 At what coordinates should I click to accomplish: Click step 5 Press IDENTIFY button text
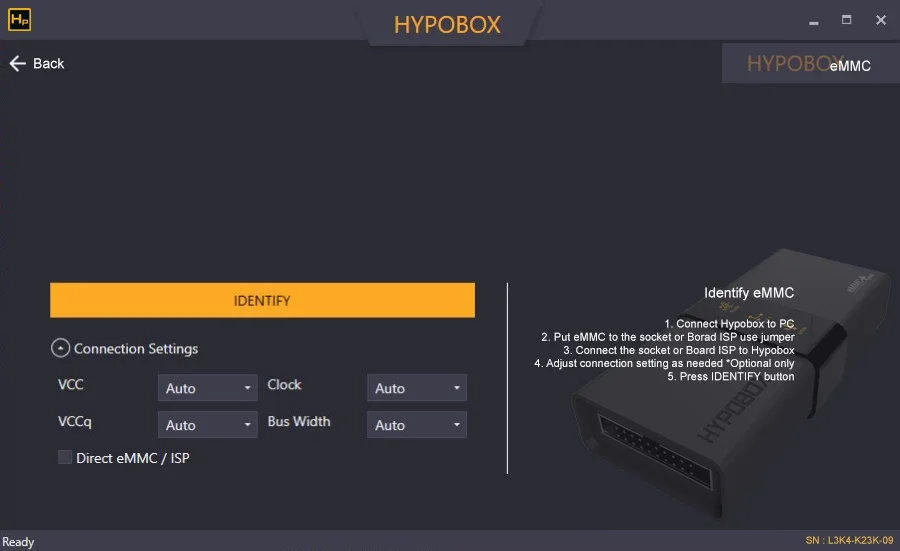pos(731,377)
